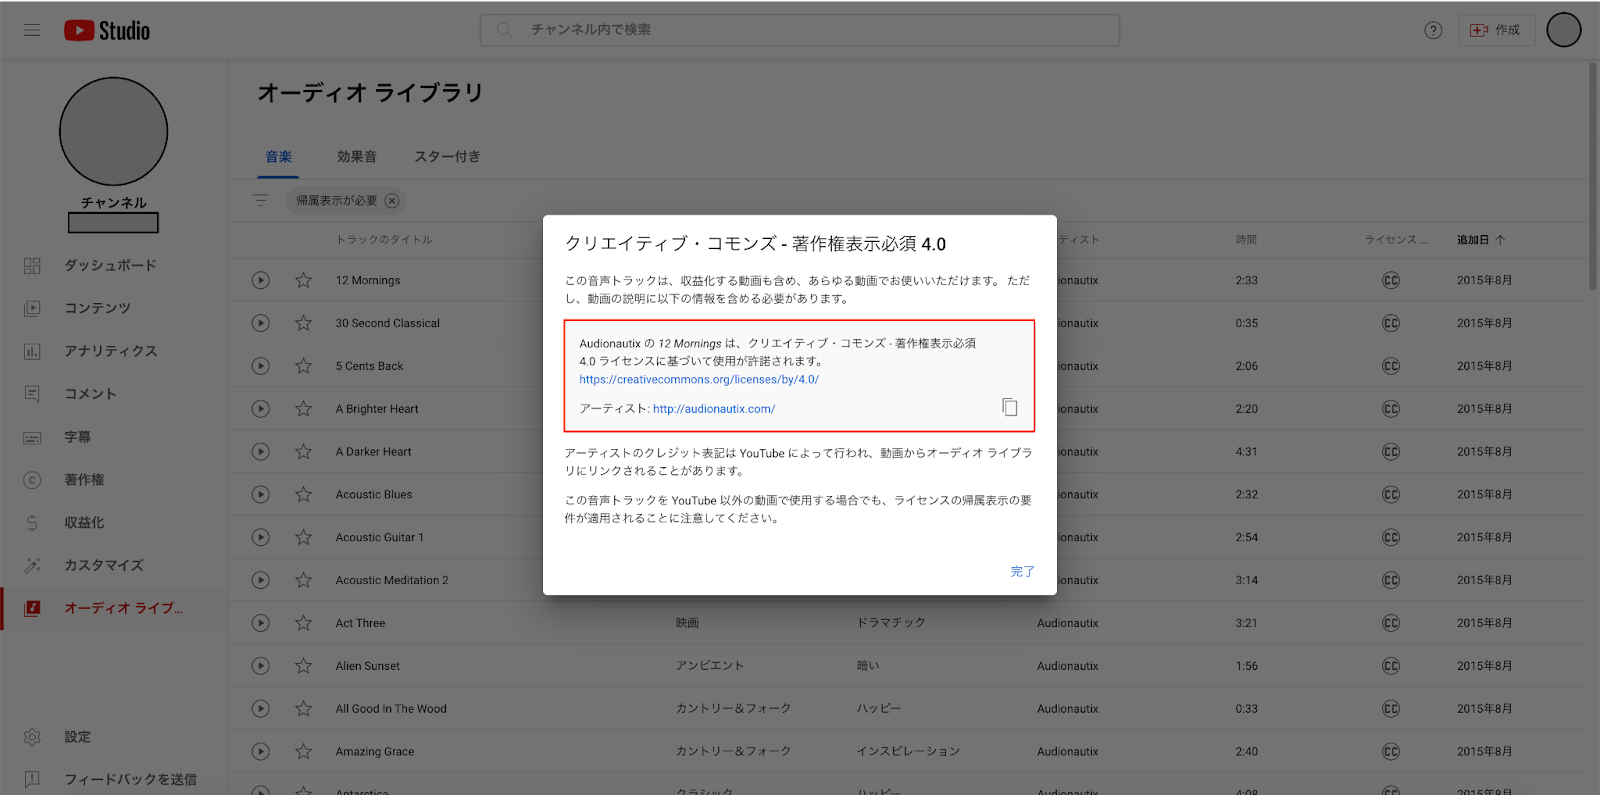This screenshot has height=795, width=1600.
Task: Open CC license icon for Amazing Grace
Action: pyautogui.click(x=1390, y=752)
